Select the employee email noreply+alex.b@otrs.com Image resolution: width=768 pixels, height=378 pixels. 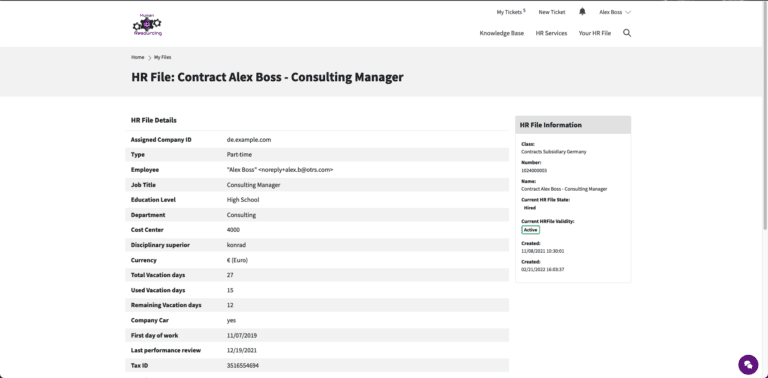click(x=296, y=170)
